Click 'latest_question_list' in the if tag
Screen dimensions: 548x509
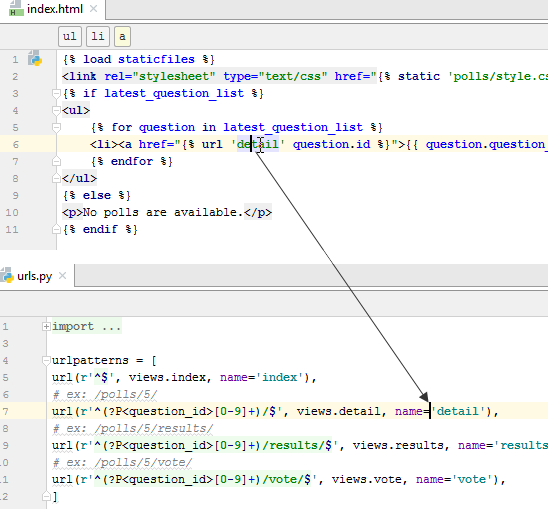point(174,94)
